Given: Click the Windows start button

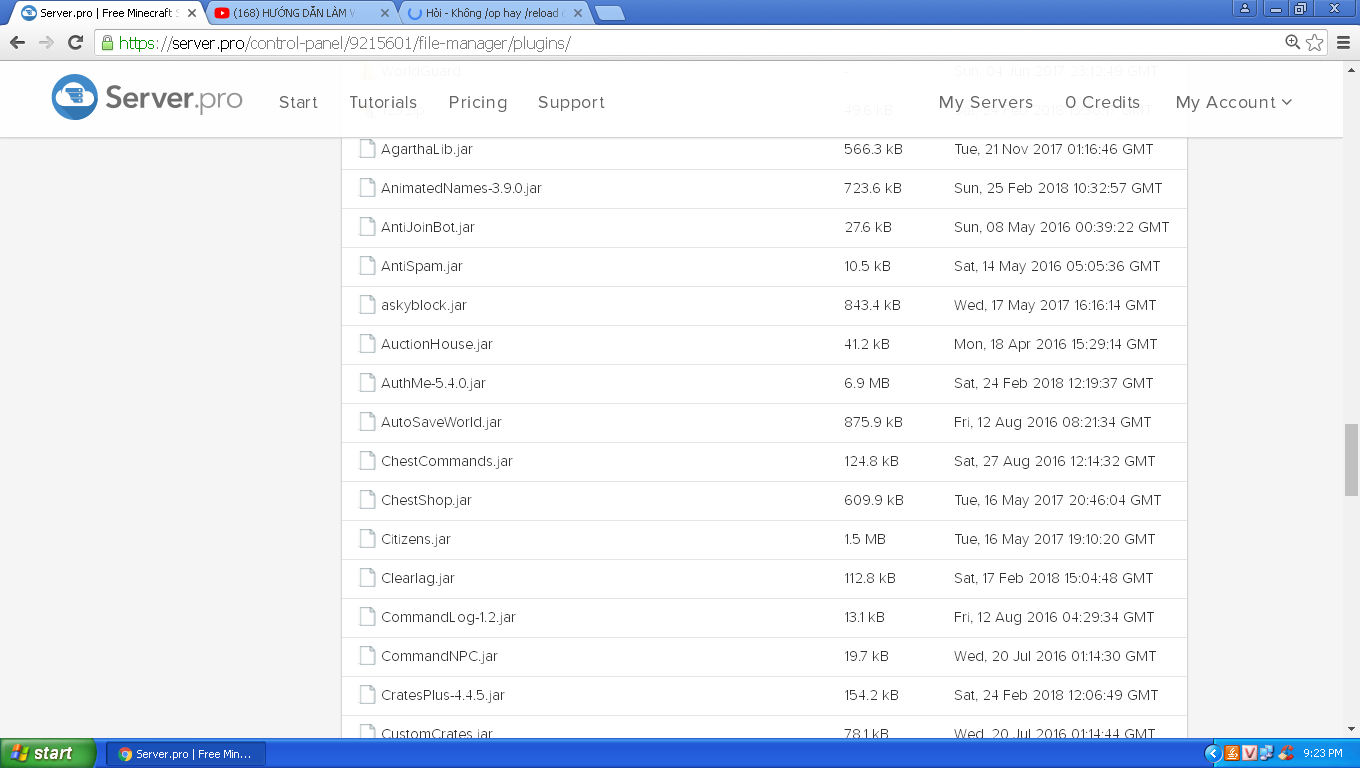Looking at the screenshot, I should pyautogui.click(x=48, y=753).
